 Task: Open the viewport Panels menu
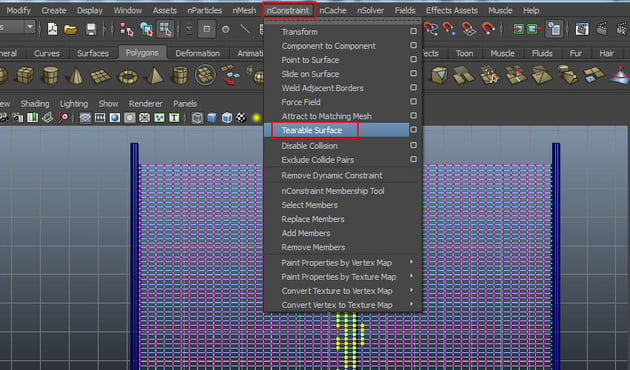185,104
